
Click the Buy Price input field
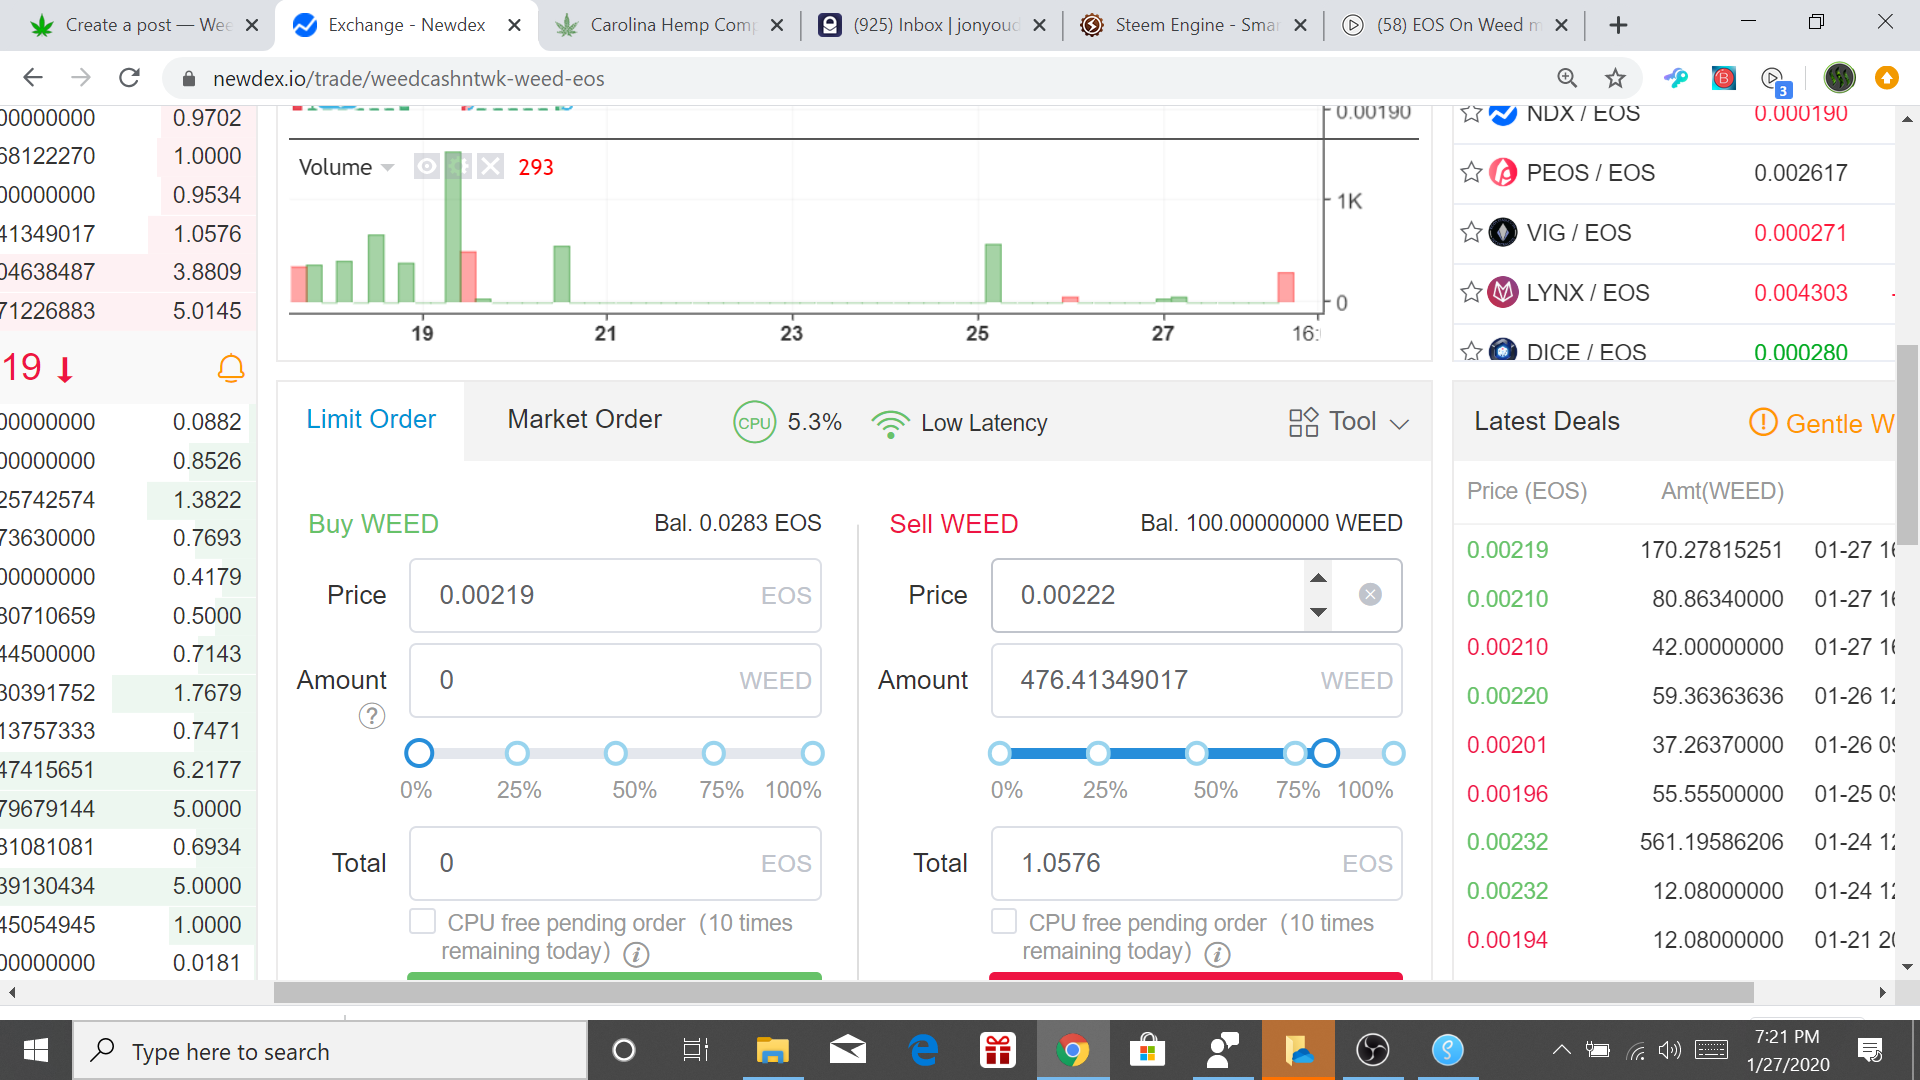615,595
